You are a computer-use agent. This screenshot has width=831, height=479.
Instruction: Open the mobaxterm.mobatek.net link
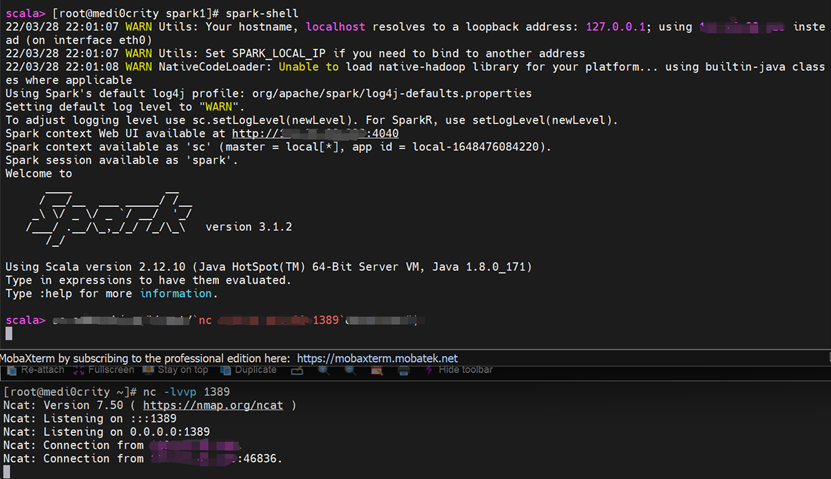tap(377, 358)
